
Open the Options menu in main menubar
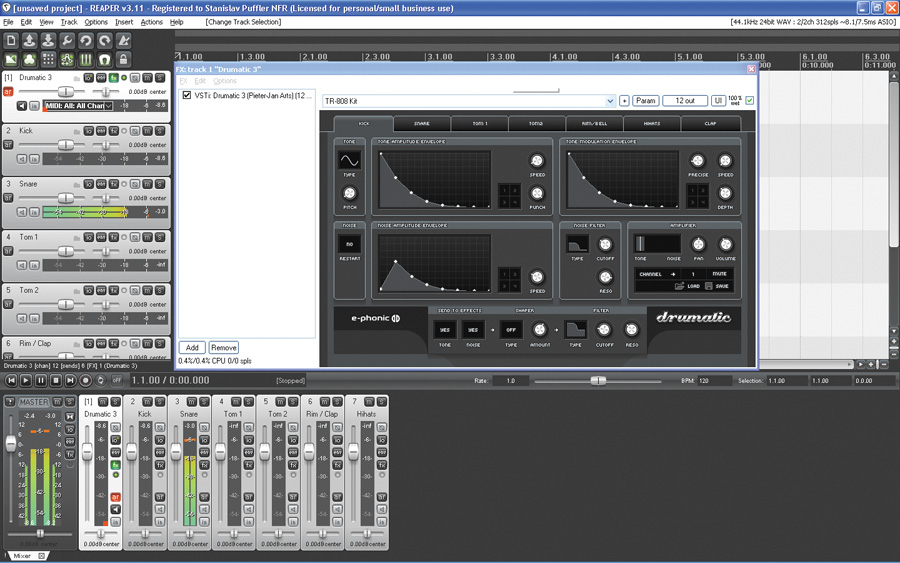click(x=96, y=22)
